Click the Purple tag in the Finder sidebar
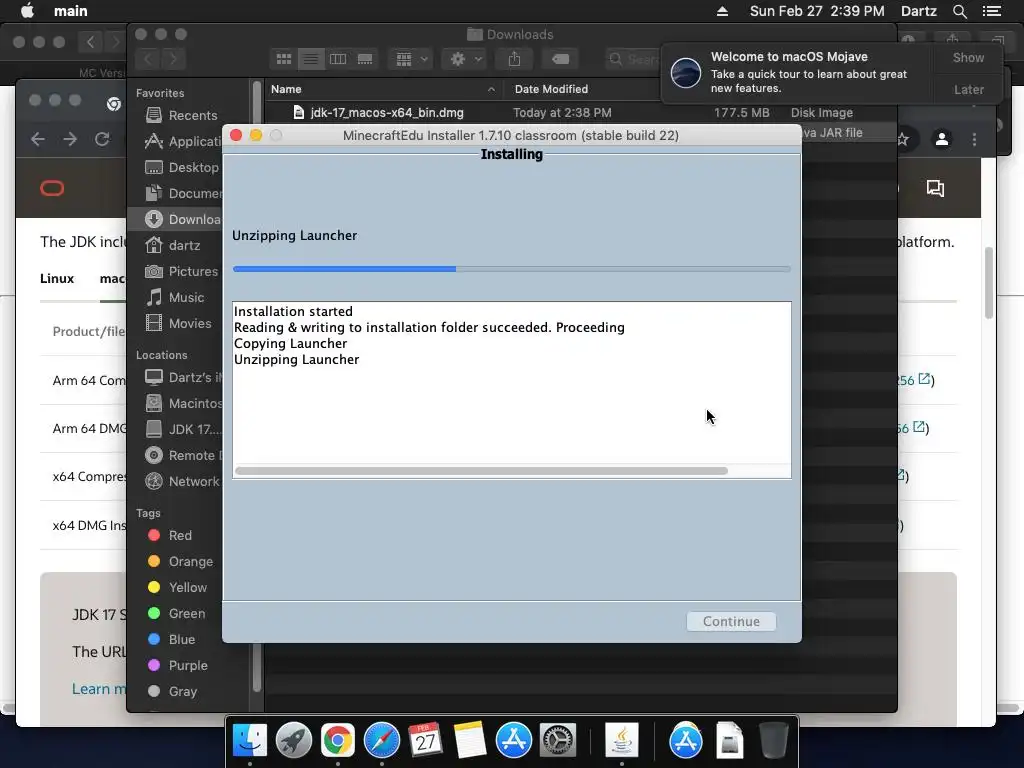 click(178, 665)
